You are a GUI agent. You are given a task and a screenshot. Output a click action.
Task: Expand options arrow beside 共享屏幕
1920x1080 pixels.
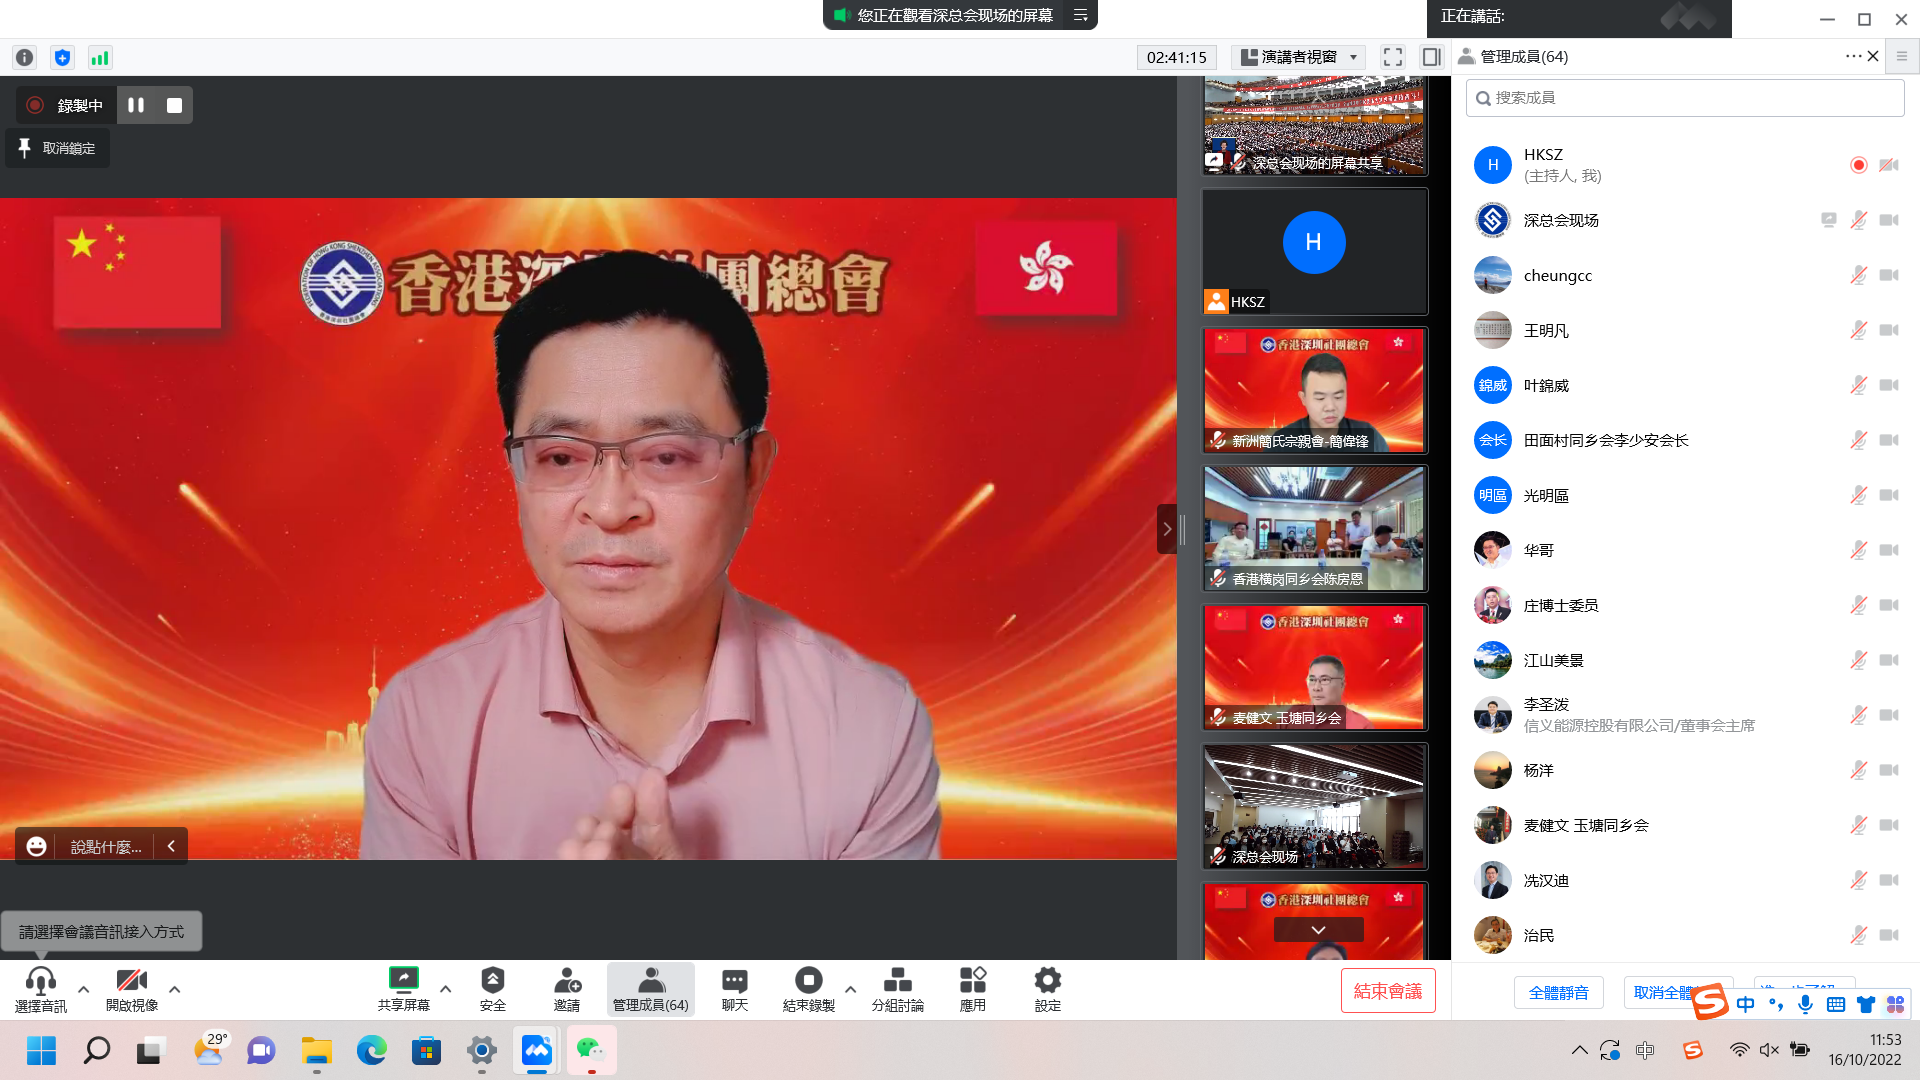[446, 989]
